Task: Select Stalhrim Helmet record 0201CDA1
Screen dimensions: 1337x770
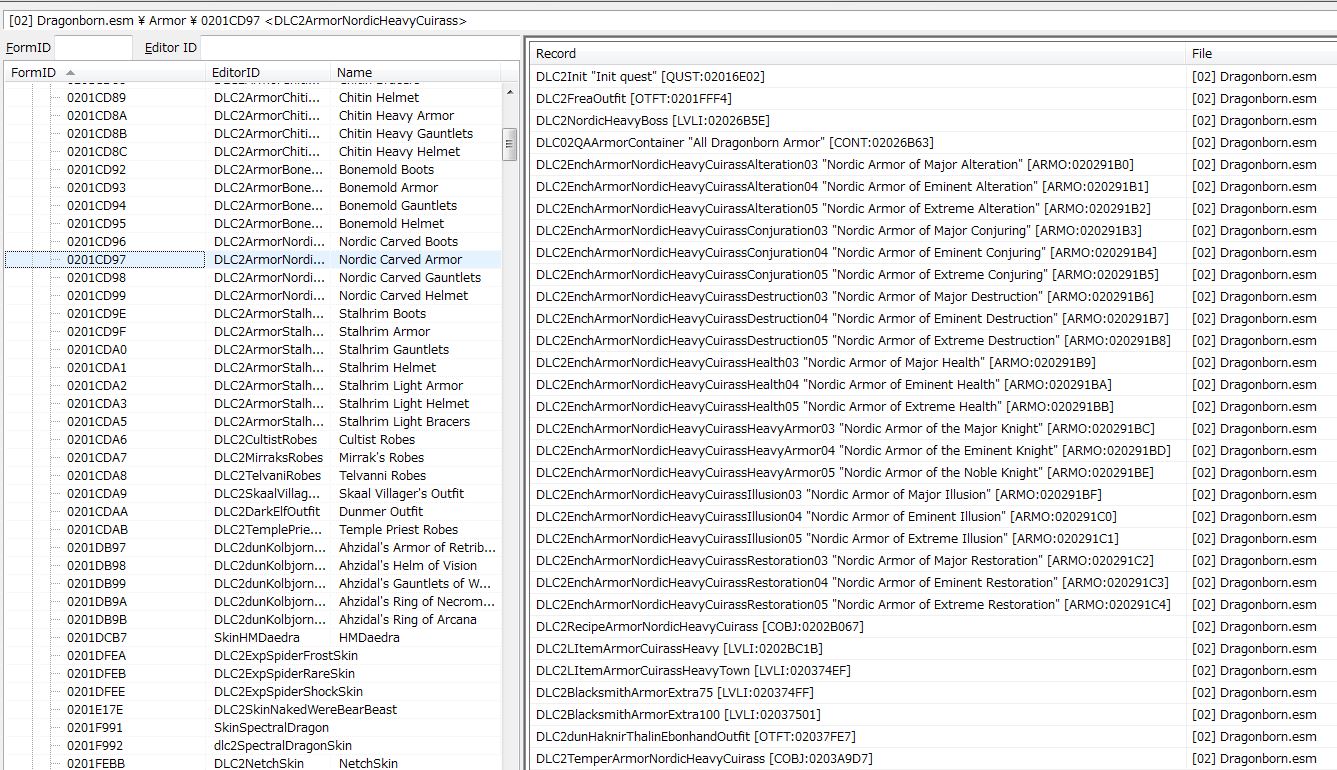Action: [253, 368]
